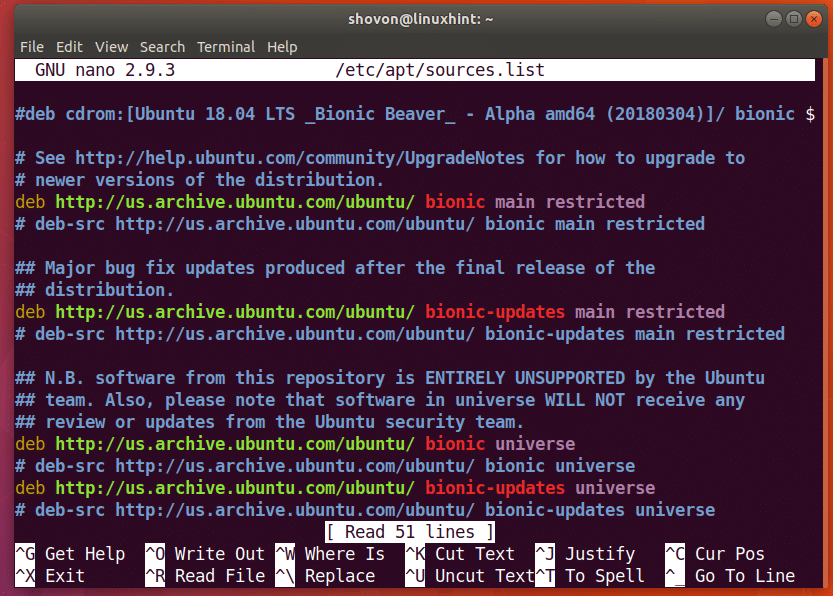The width and height of the screenshot is (833, 596).
Task: Click the ^R Read File shortcut
Action: 205,576
